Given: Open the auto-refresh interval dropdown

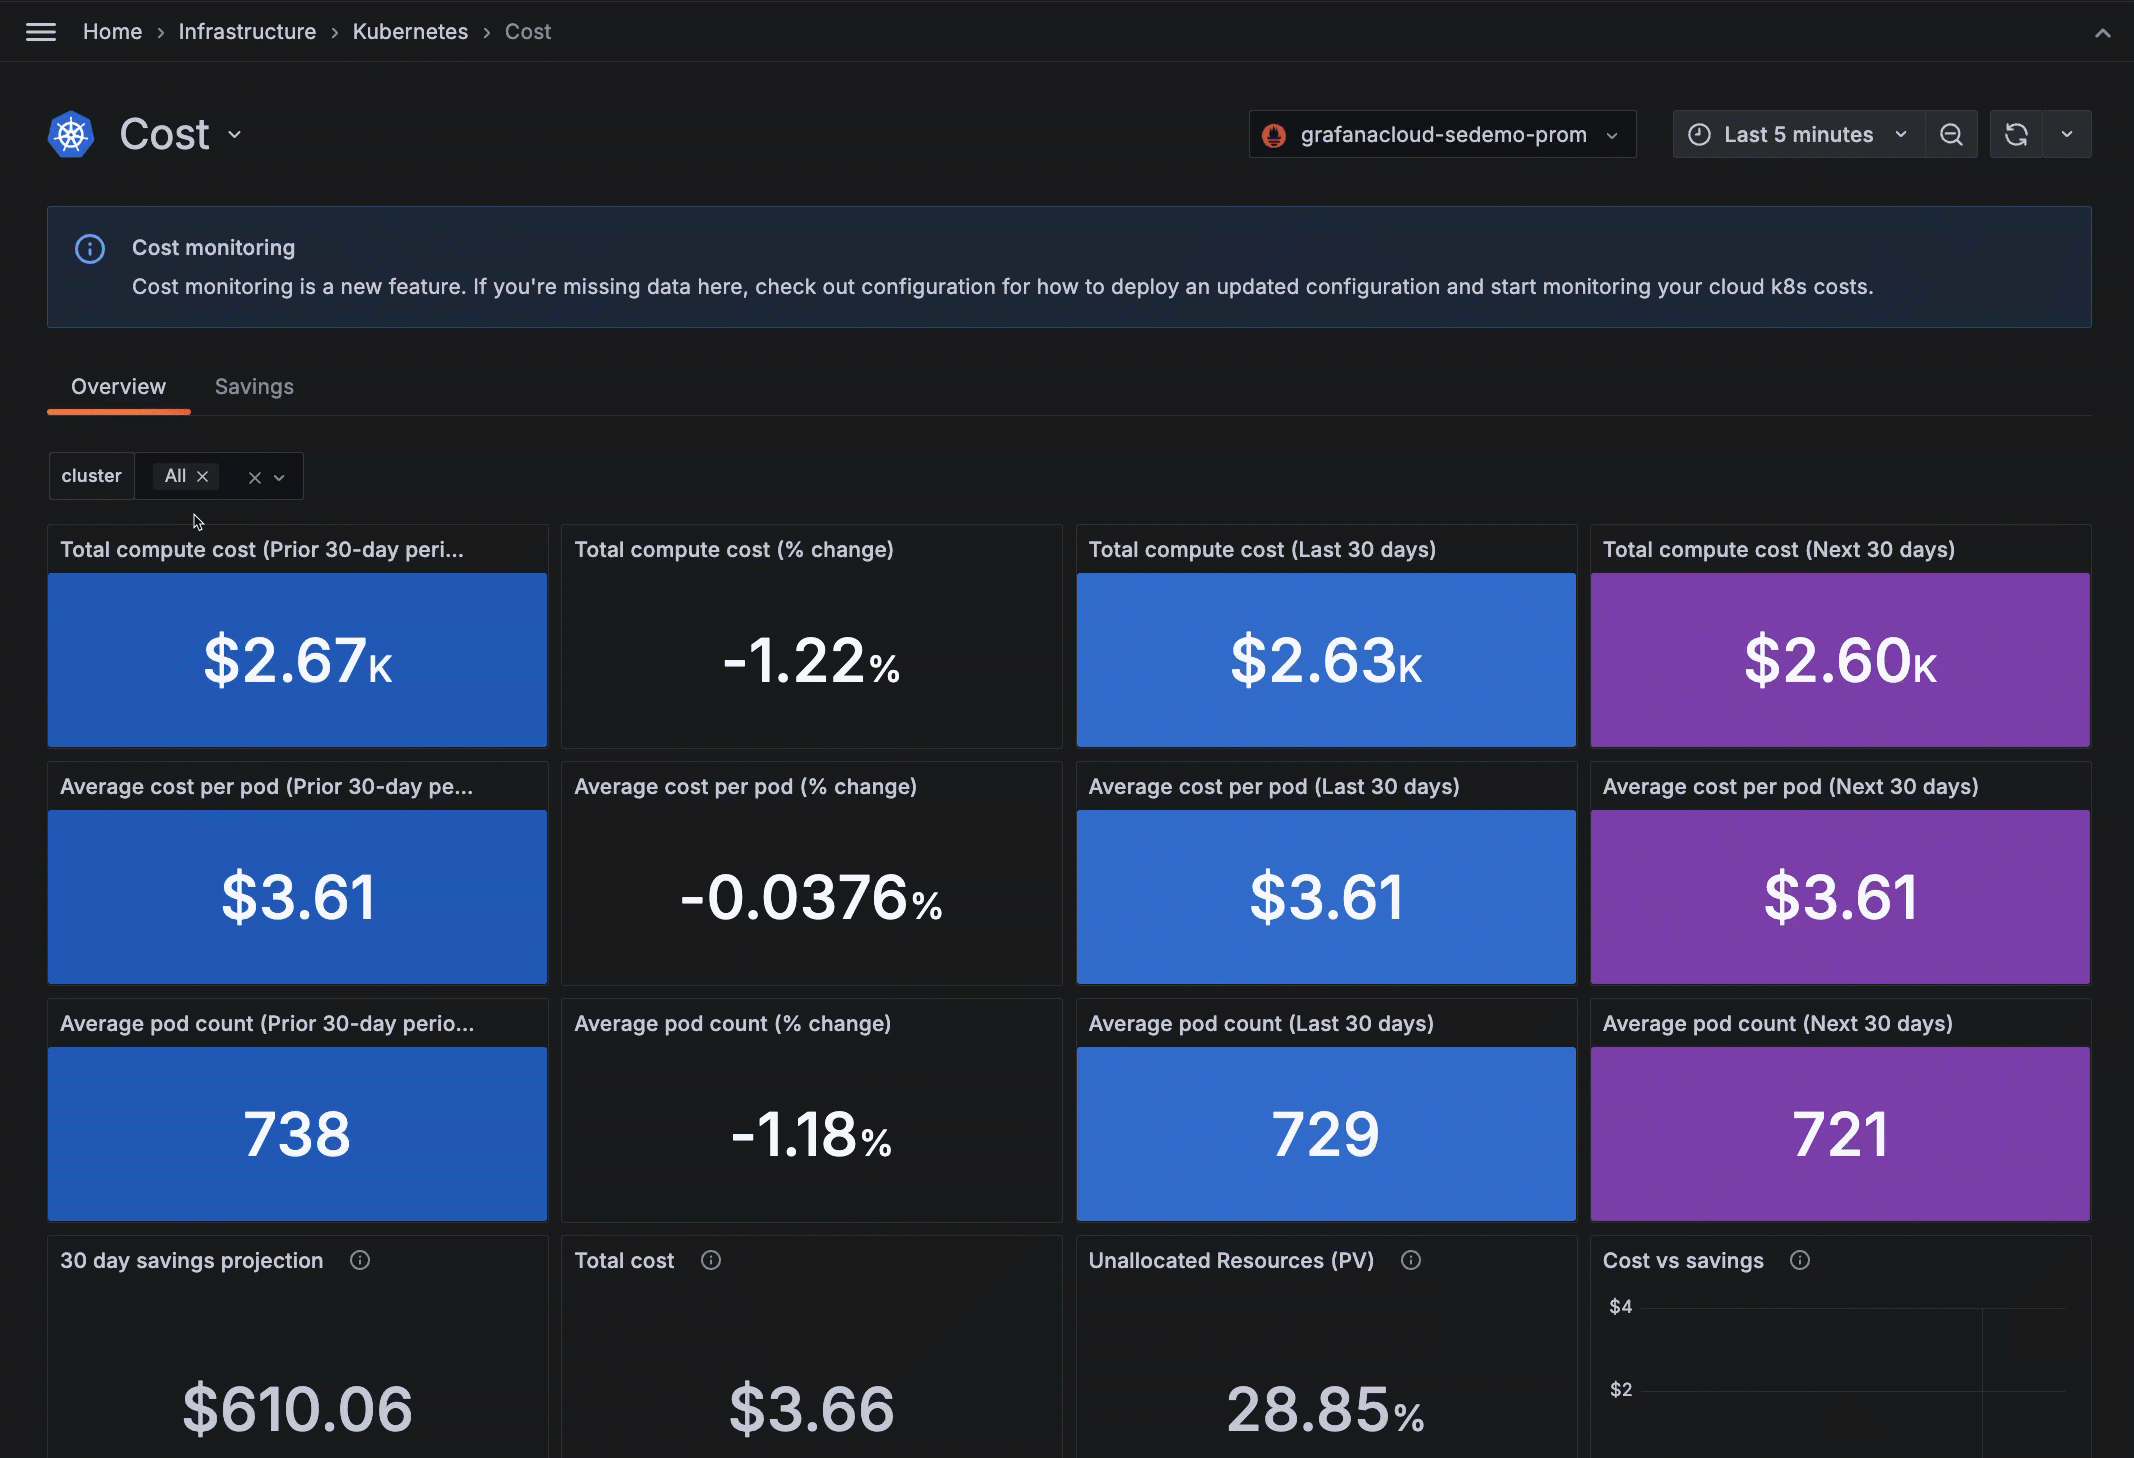Looking at the screenshot, I should click(x=2068, y=134).
